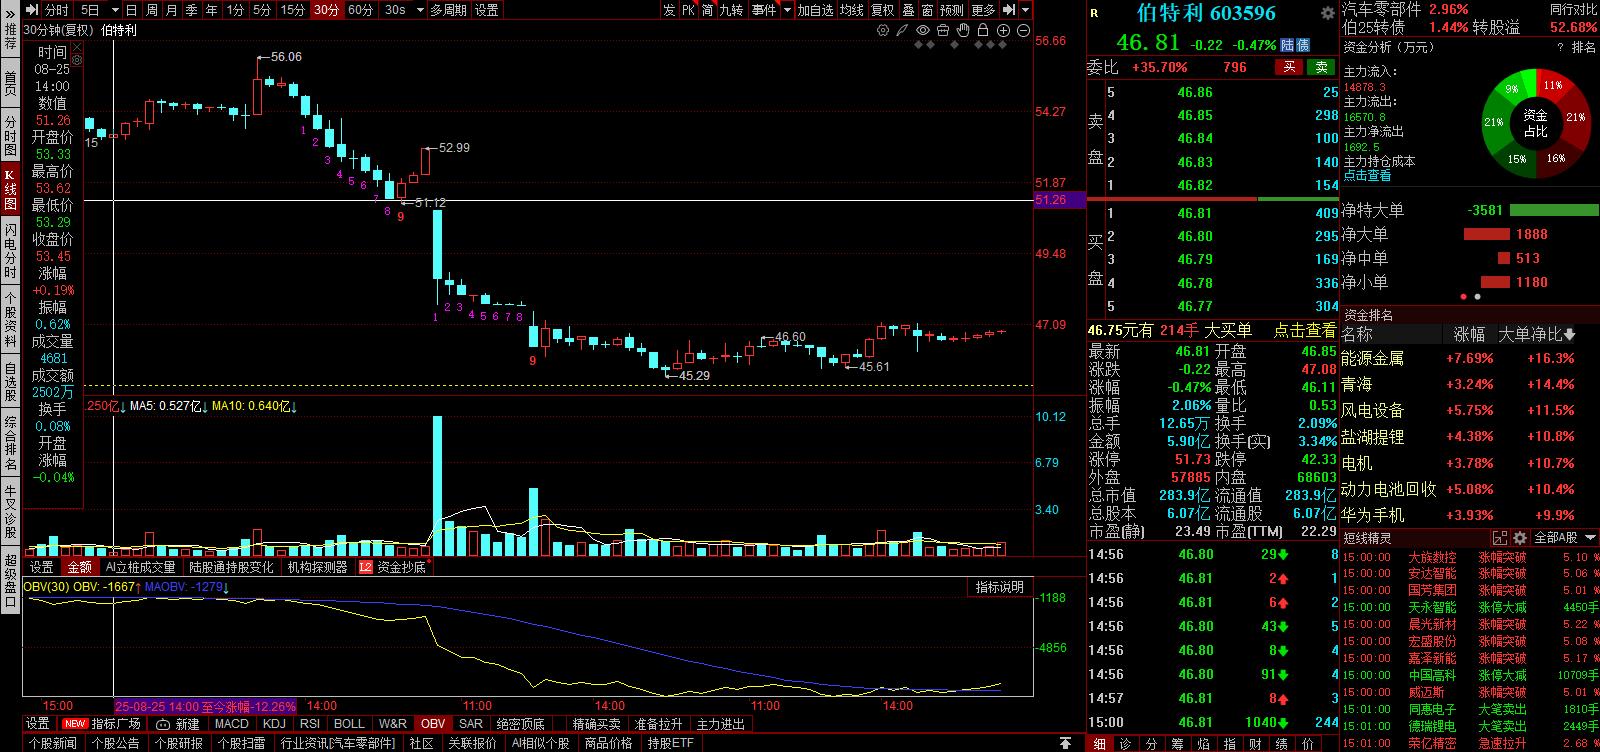
Task: Open stock settings gear next to 伯特利 603596
Action: pyautogui.click(x=1328, y=13)
